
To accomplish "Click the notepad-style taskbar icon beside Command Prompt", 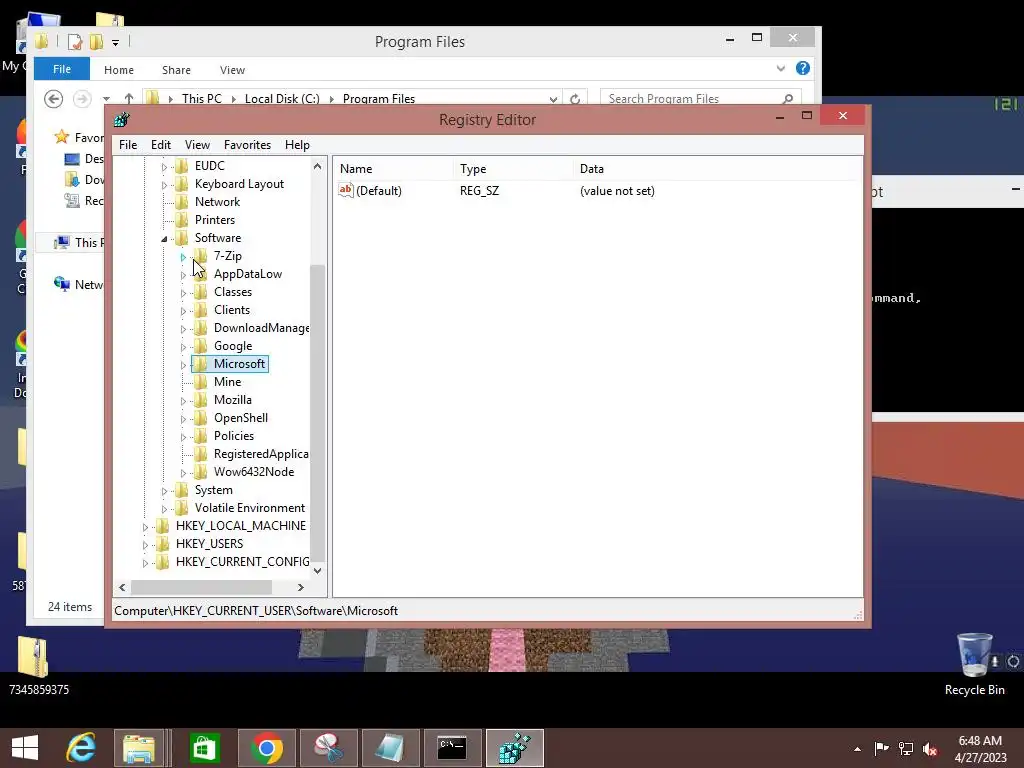I will pyautogui.click(x=390, y=748).
